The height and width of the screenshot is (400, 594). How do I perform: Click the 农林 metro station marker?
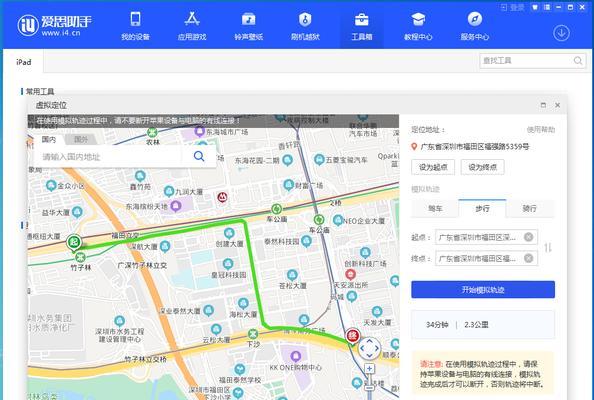point(152,132)
